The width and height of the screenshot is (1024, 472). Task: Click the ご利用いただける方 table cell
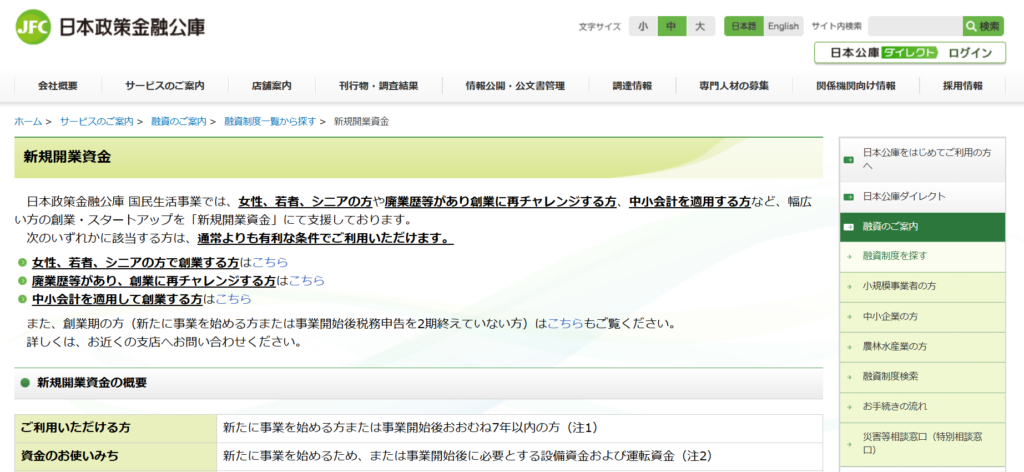click(116, 428)
